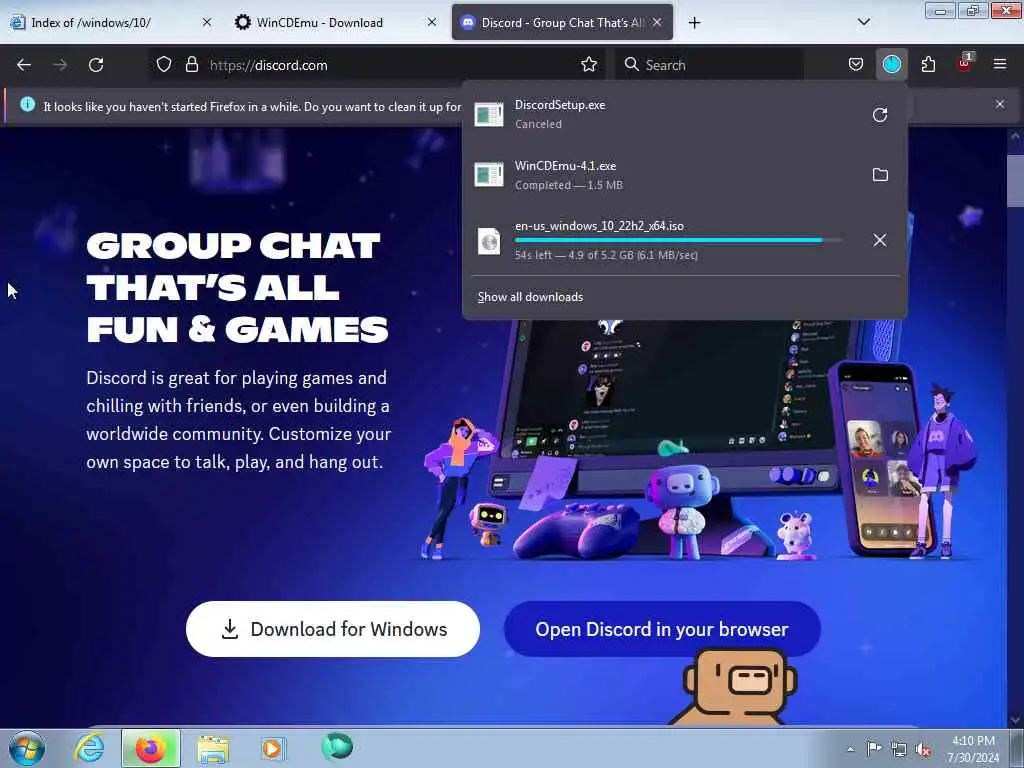
Task: Show all downloads
Action: click(x=530, y=297)
